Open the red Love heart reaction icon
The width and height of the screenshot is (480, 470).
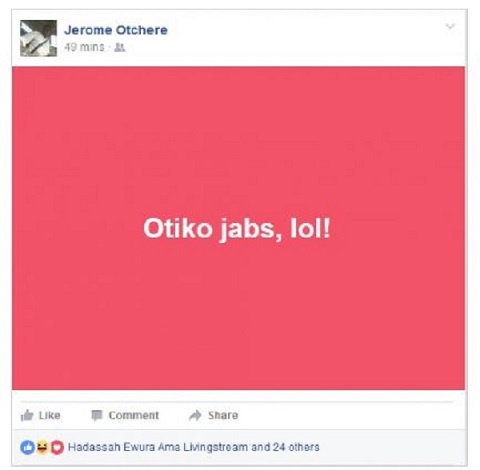57,447
